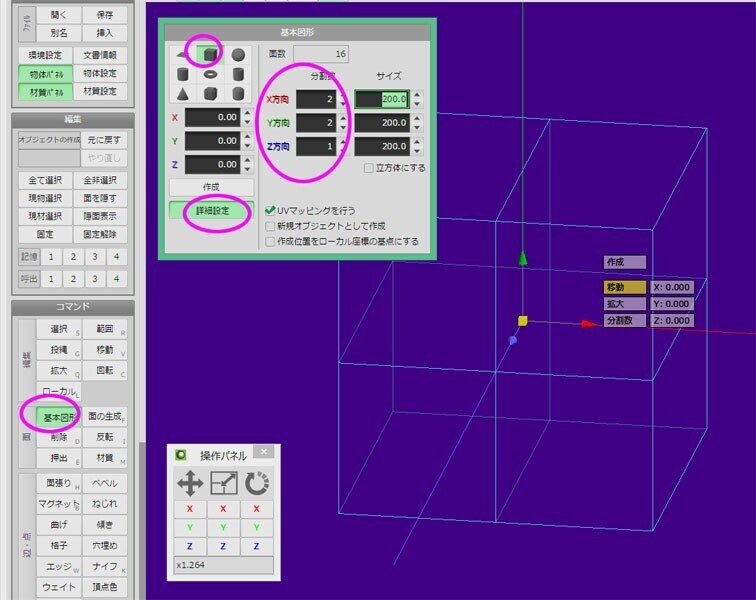Screen dimensions: 756x600
Task: Toggle the 物体パネル button off
Action: pos(46,74)
